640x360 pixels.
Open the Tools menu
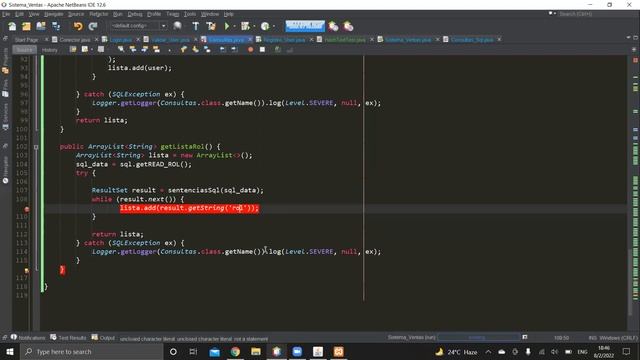(x=190, y=14)
